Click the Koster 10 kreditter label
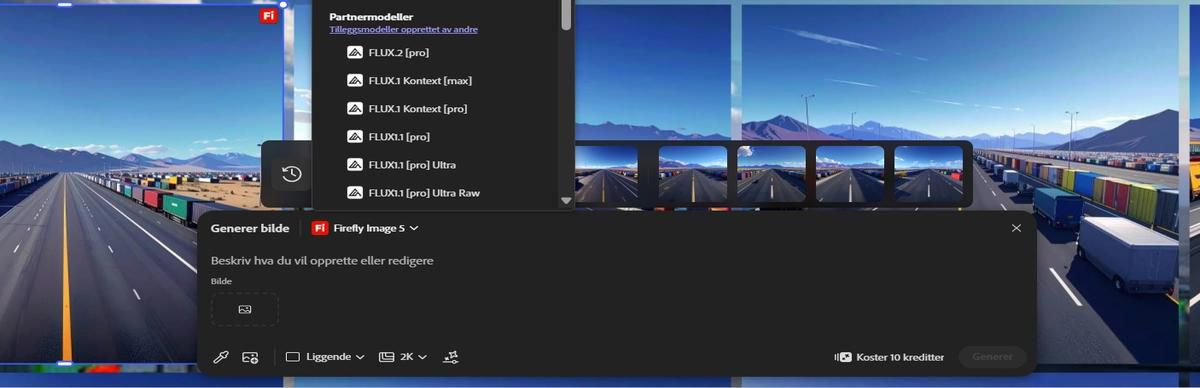This screenshot has height=388, width=1200. (900, 357)
